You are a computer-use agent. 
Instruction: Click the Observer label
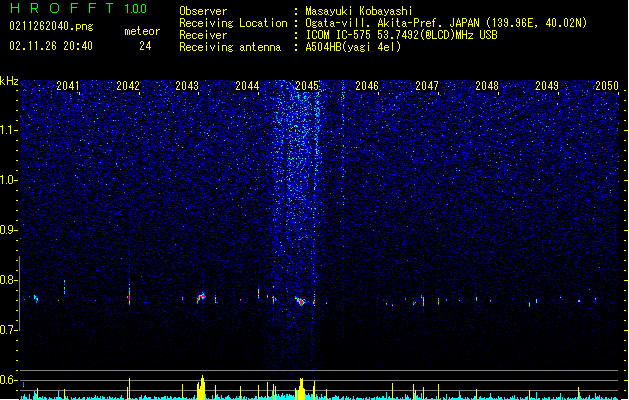[203, 11]
